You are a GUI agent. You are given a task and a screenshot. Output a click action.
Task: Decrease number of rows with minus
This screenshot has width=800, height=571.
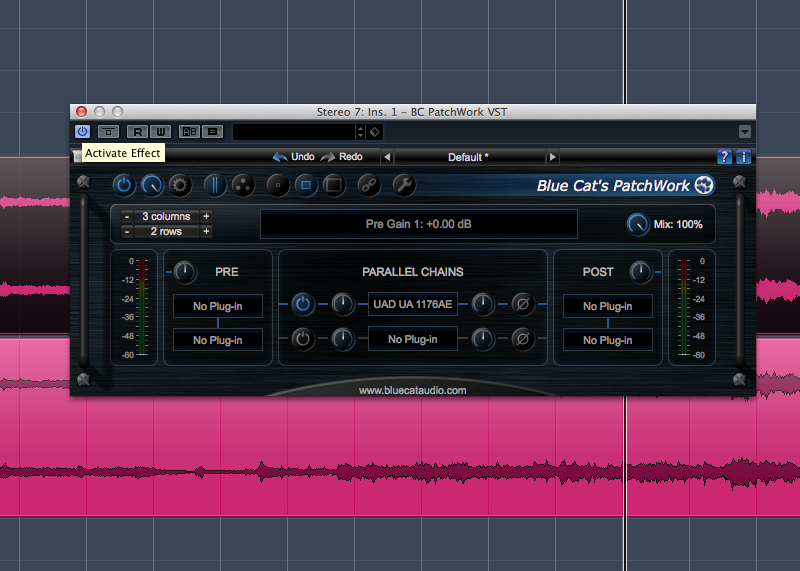[127, 232]
